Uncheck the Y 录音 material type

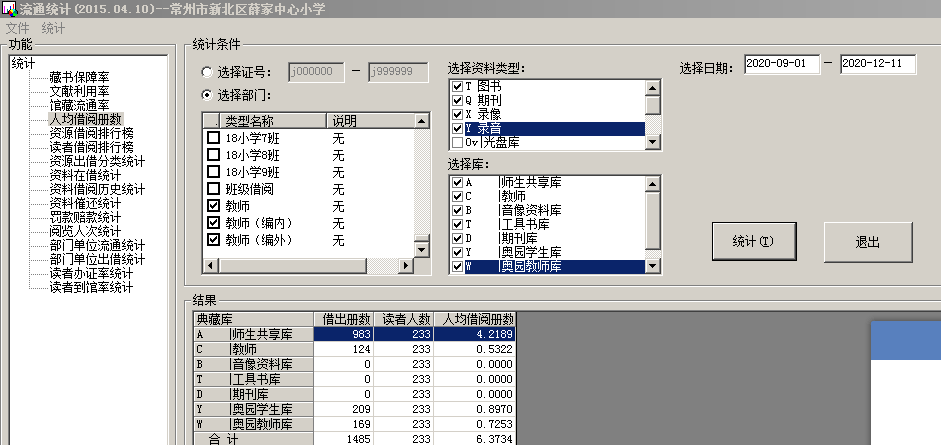pos(457,128)
